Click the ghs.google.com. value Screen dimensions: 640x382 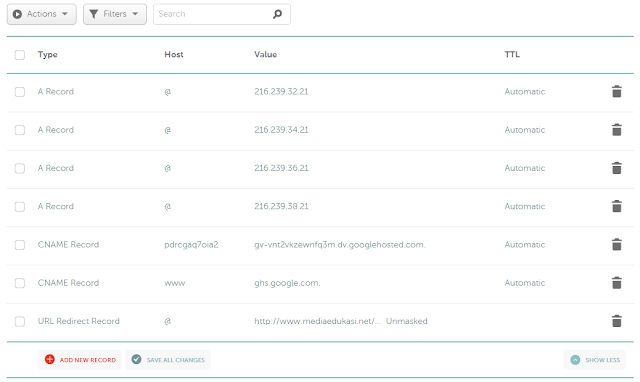287,283
